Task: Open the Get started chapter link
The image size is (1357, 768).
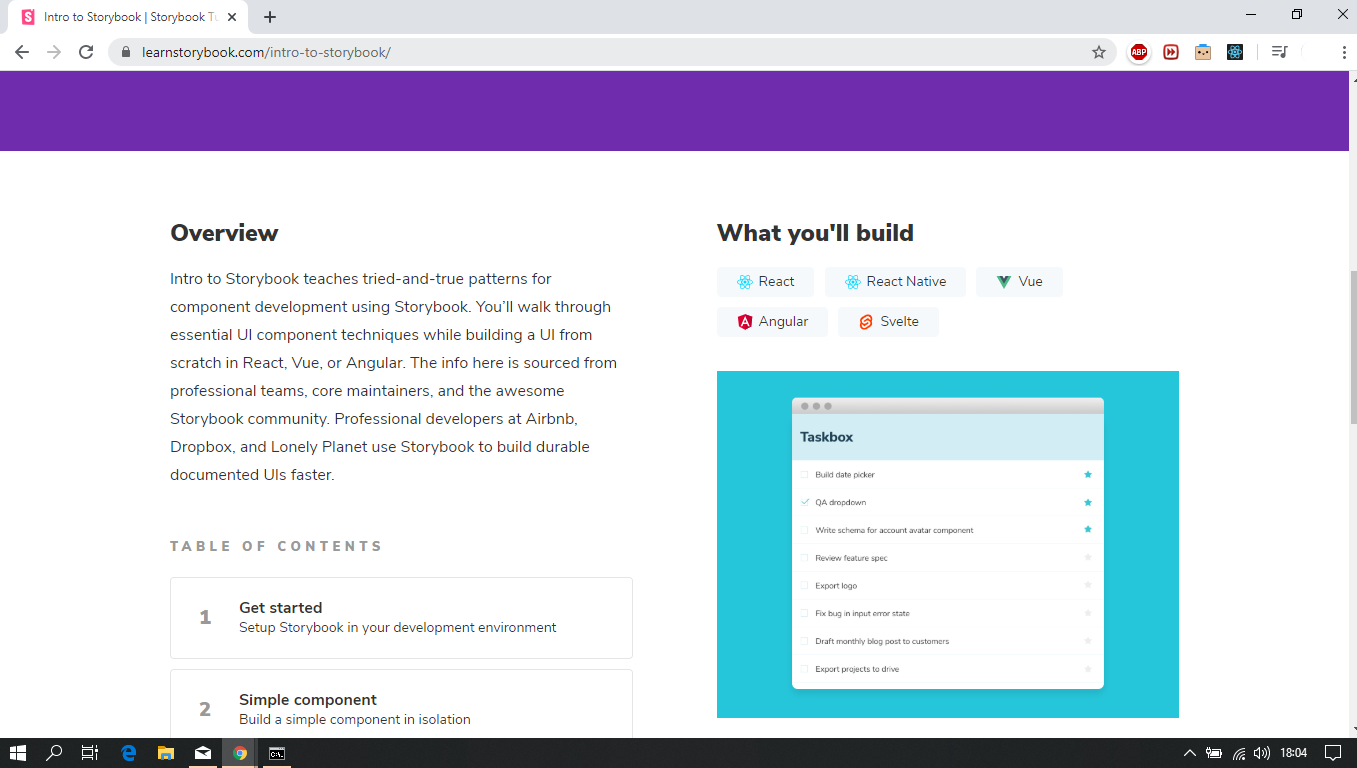Action: tap(280, 607)
